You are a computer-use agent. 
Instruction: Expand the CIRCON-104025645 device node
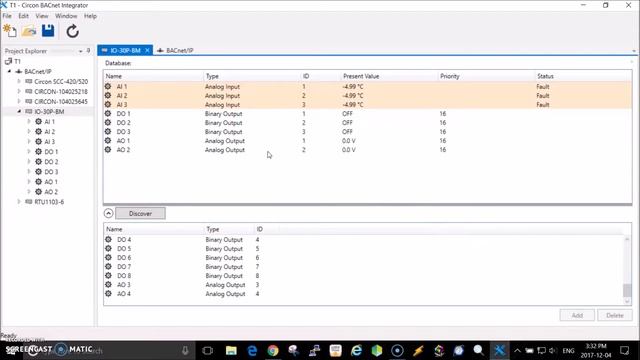(19, 101)
